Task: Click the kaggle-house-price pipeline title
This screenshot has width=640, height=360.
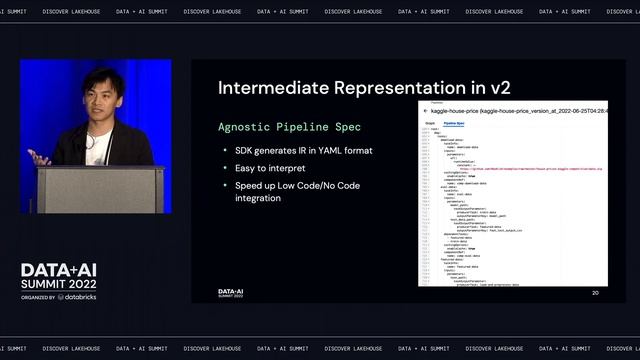Action: tap(519, 111)
